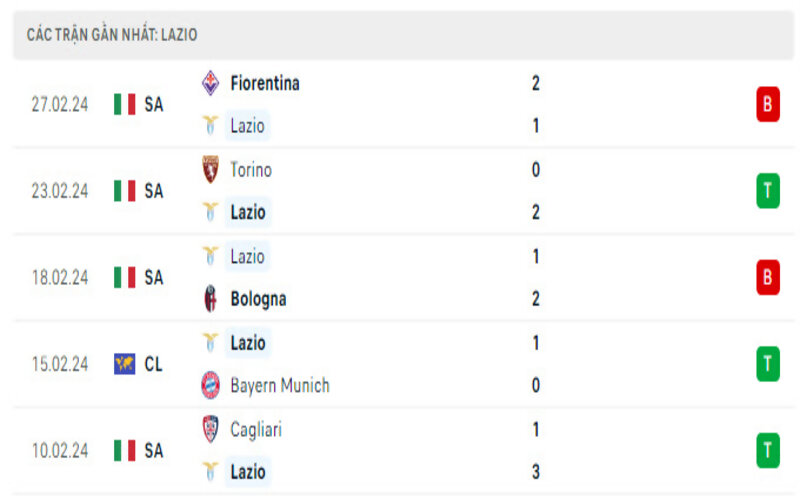Click the Cagliari club crest icon
Screen dimensions: 800x500
click(211, 429)
